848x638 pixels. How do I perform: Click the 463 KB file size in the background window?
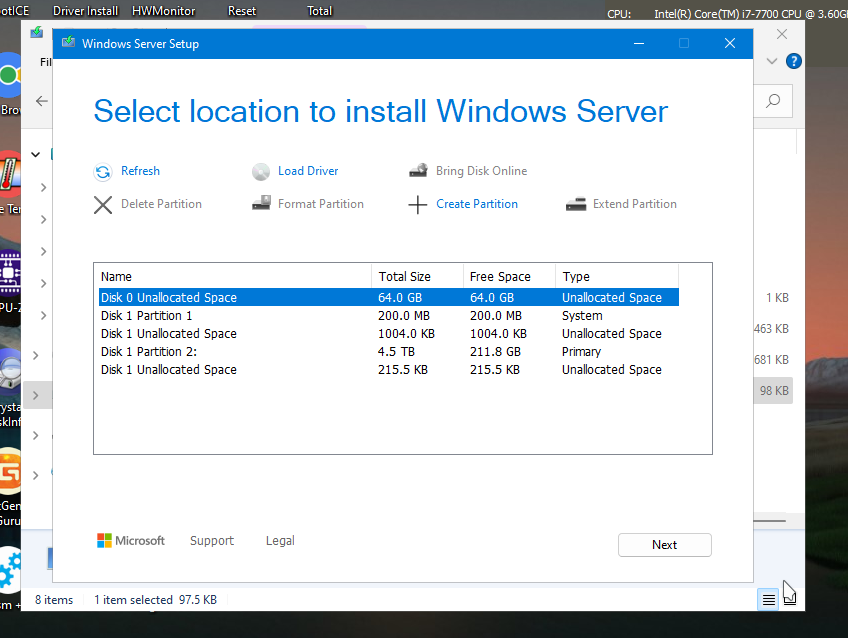click(772, 329)
